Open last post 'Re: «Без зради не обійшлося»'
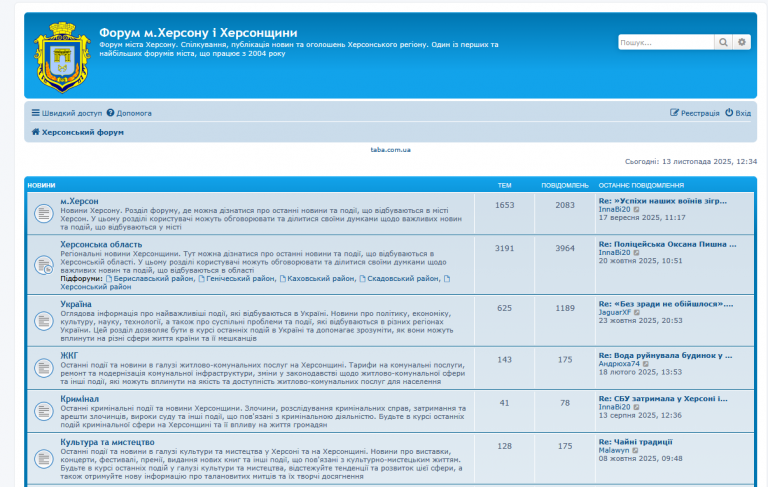This screenshot has height=487, width=768. point(666,304)
